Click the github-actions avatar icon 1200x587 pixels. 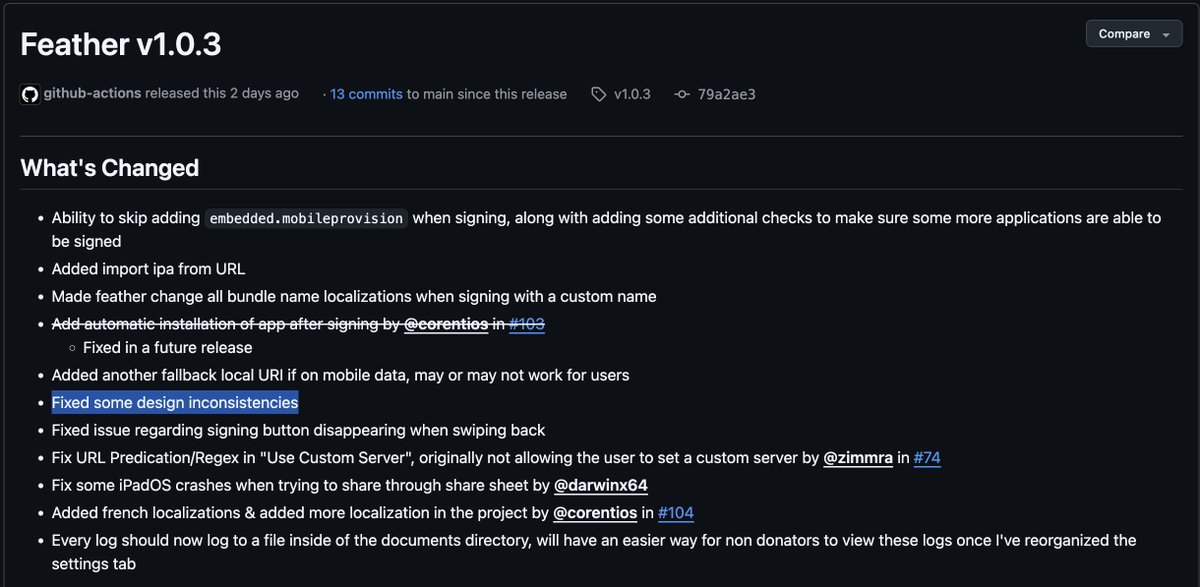click(30, 94)
